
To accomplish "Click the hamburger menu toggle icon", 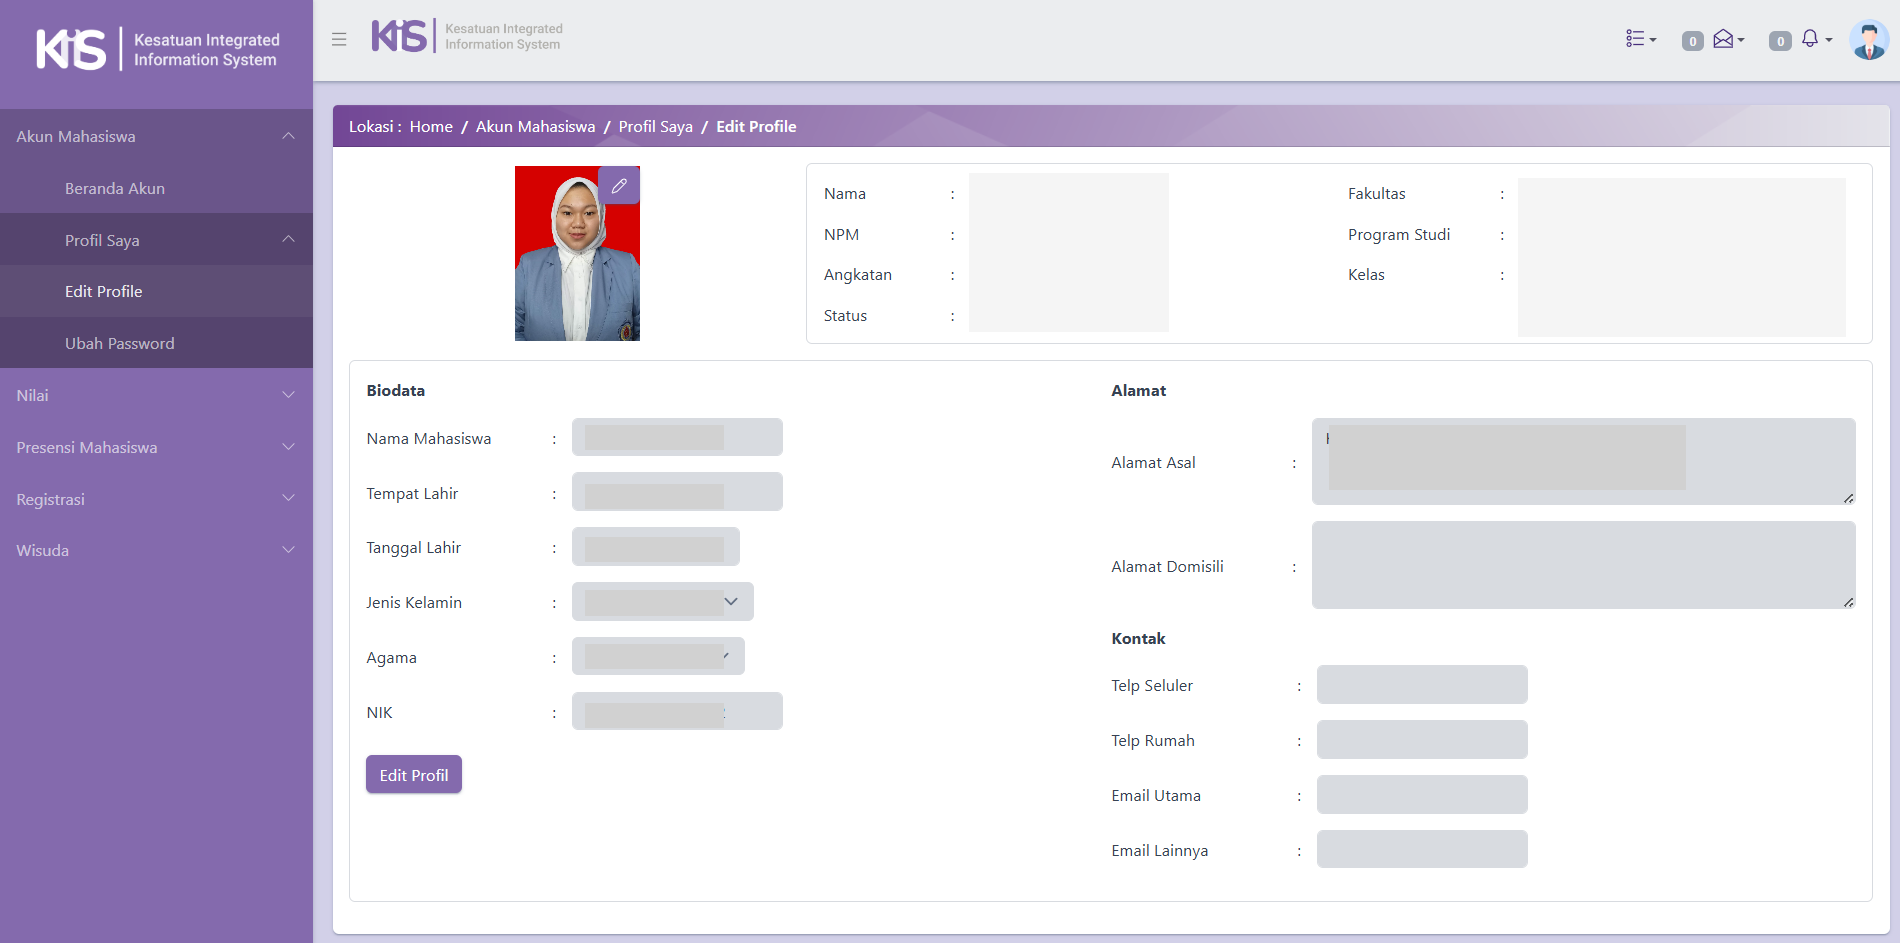I will pos(339,39).
